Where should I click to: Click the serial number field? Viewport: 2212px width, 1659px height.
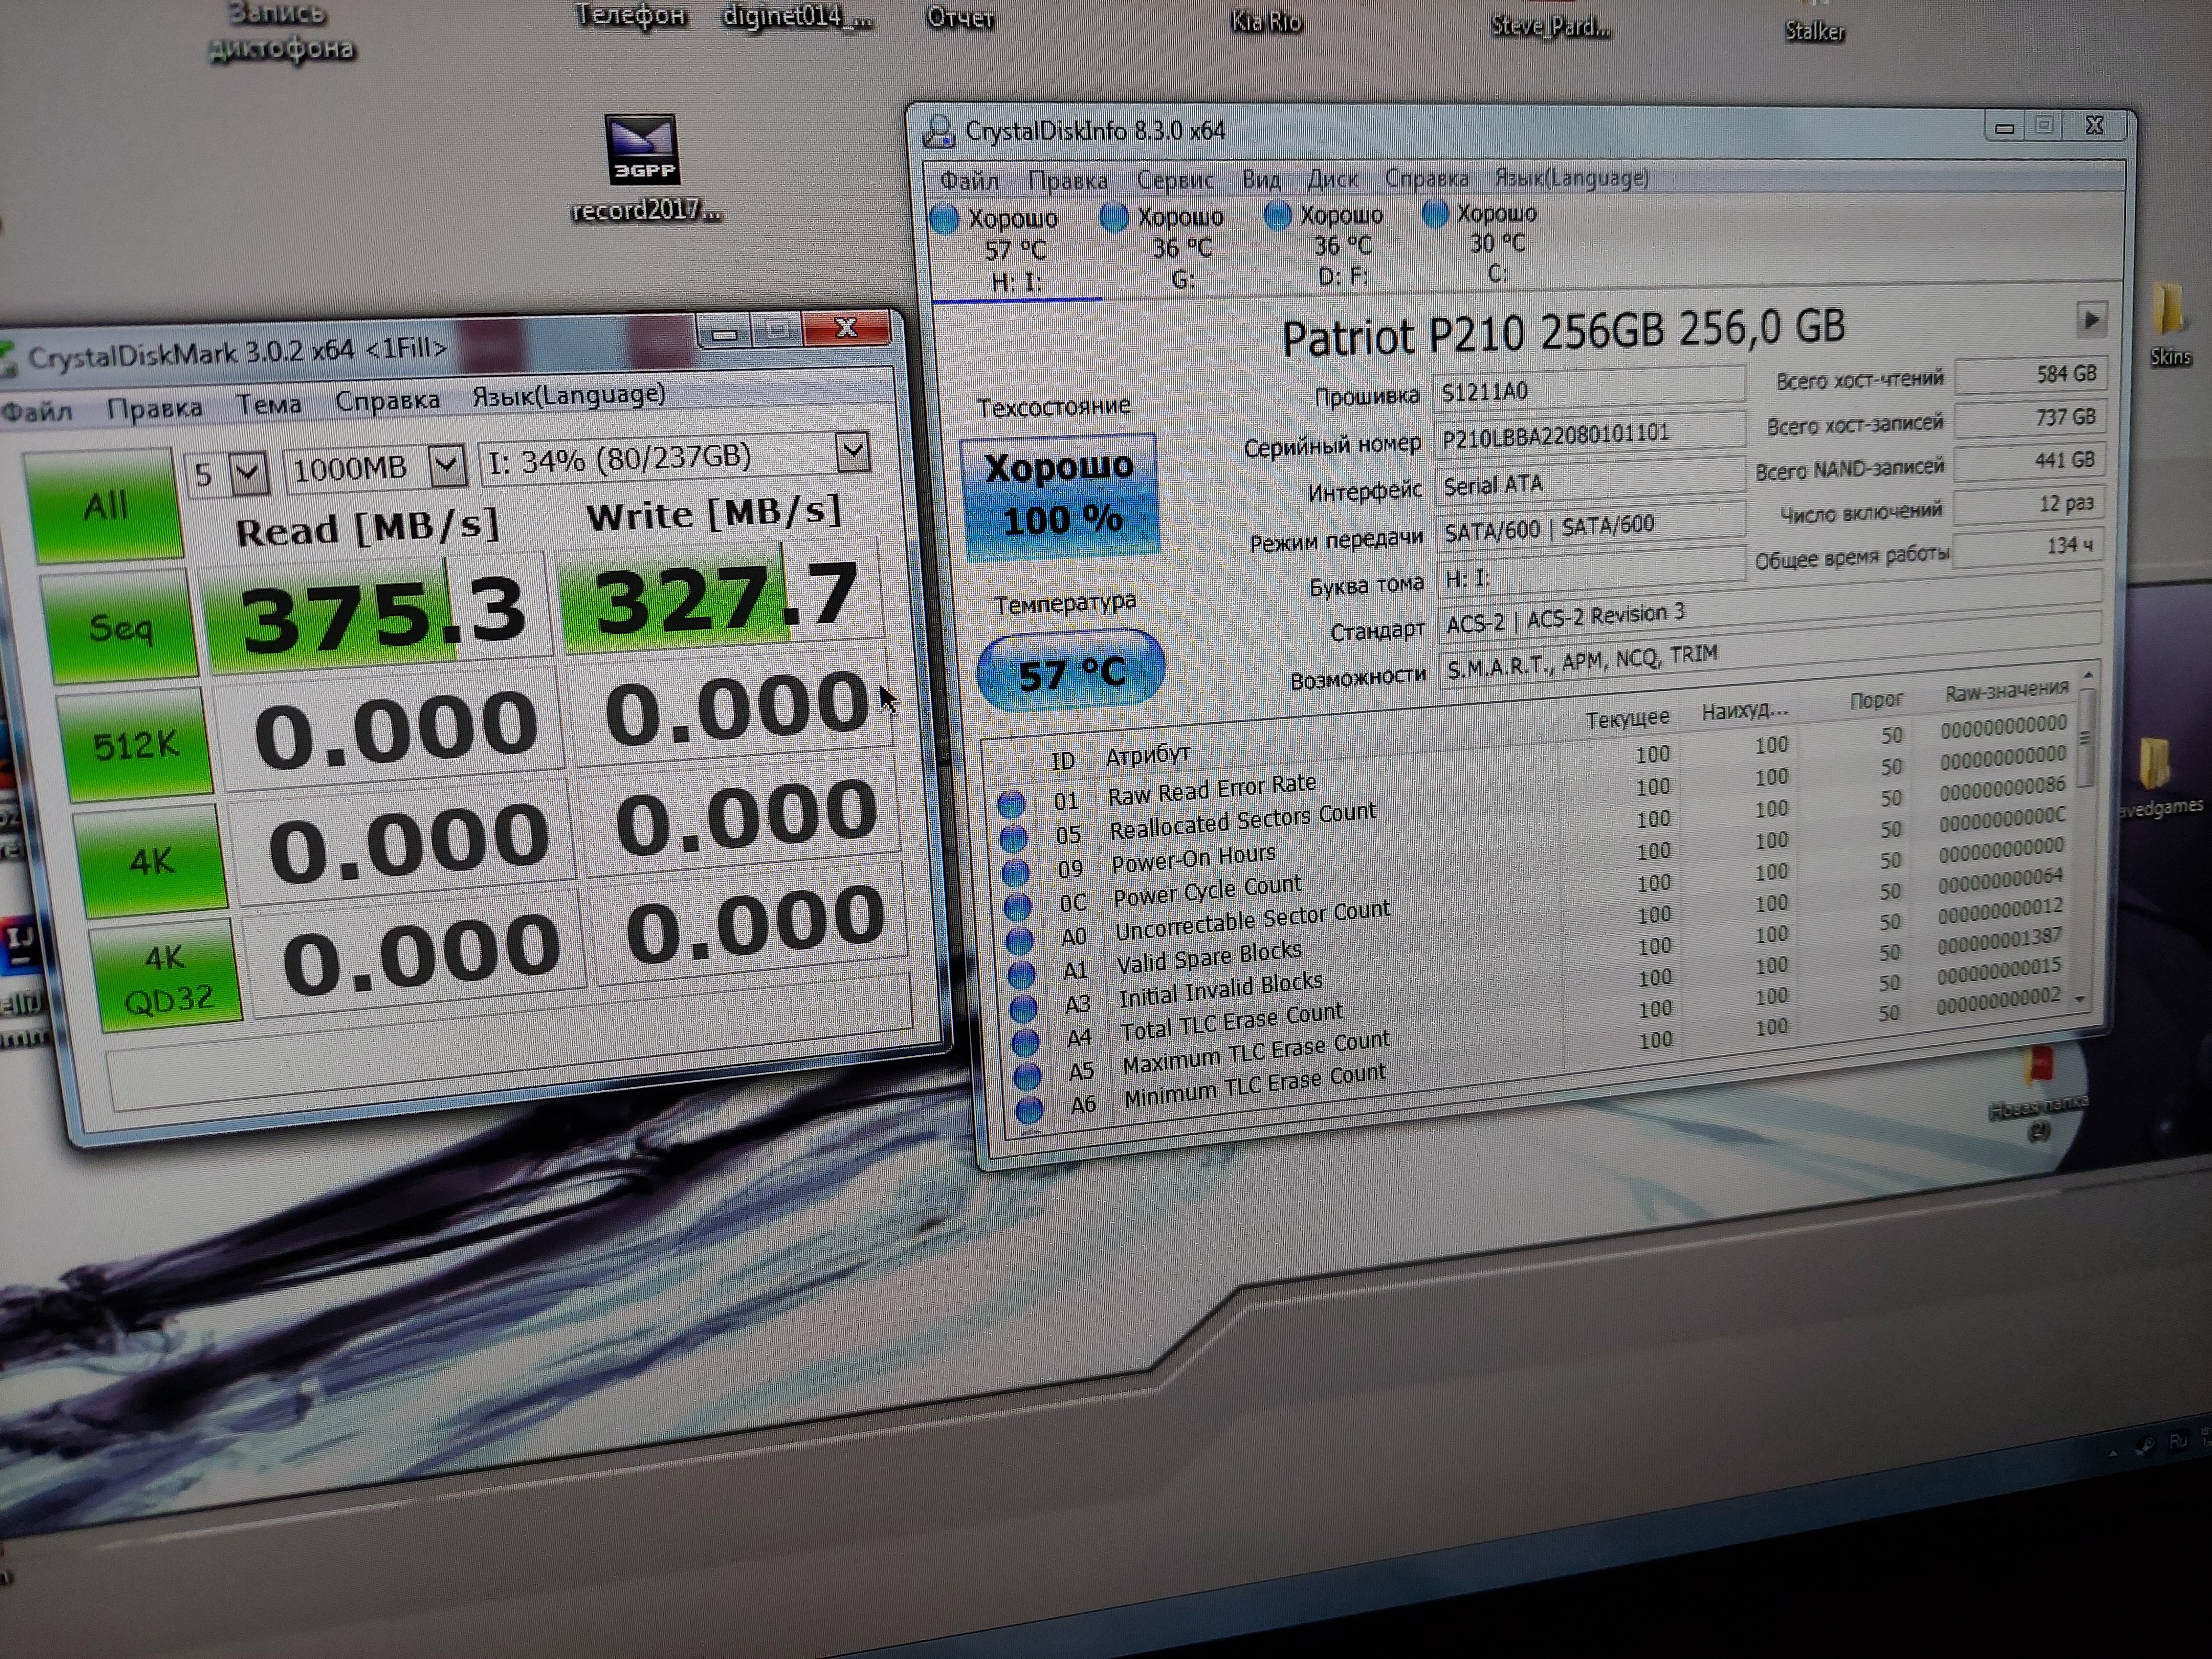click(x=1588, y=434)
